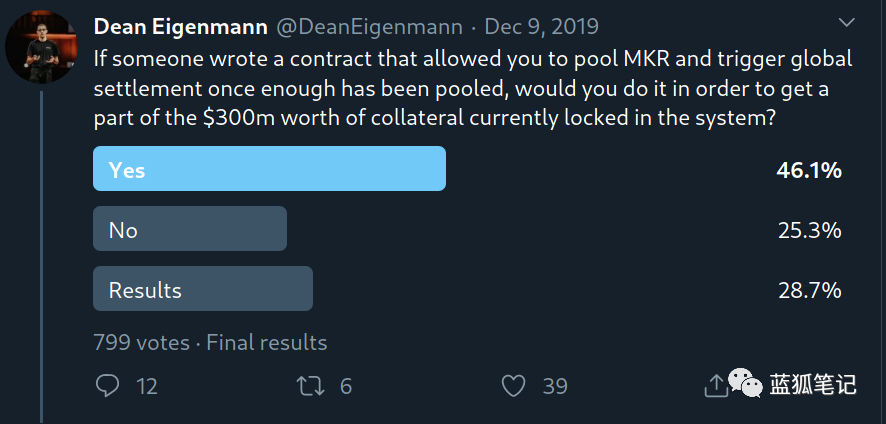Viewport: 886px width, 424px height.
Task: Select the Results poll bar
Action: tap(203, 288)
